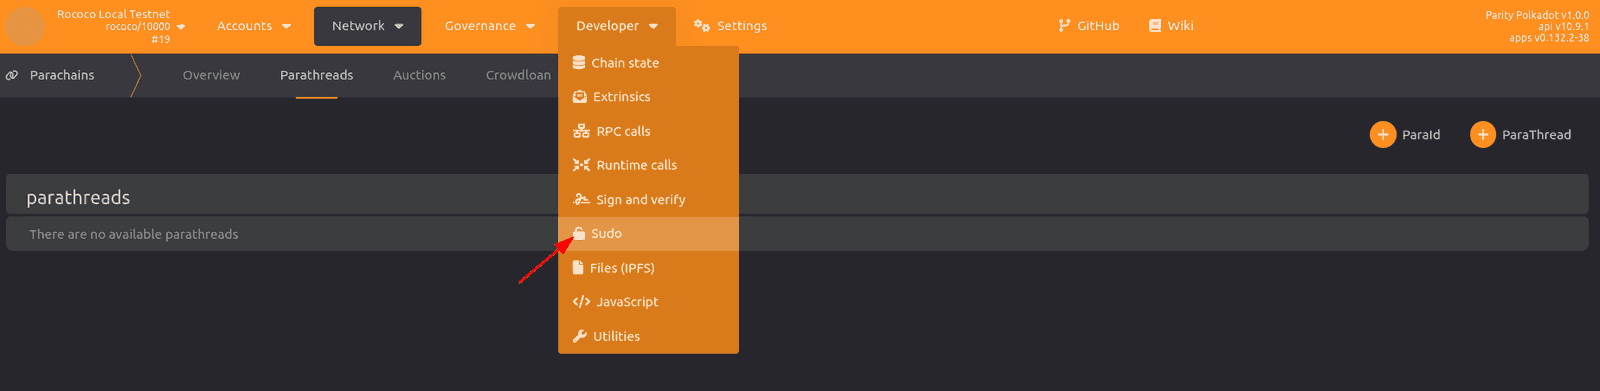Expand the Governance dropdown menu
The image size is (1600, 391).
(x=490, y=26)
